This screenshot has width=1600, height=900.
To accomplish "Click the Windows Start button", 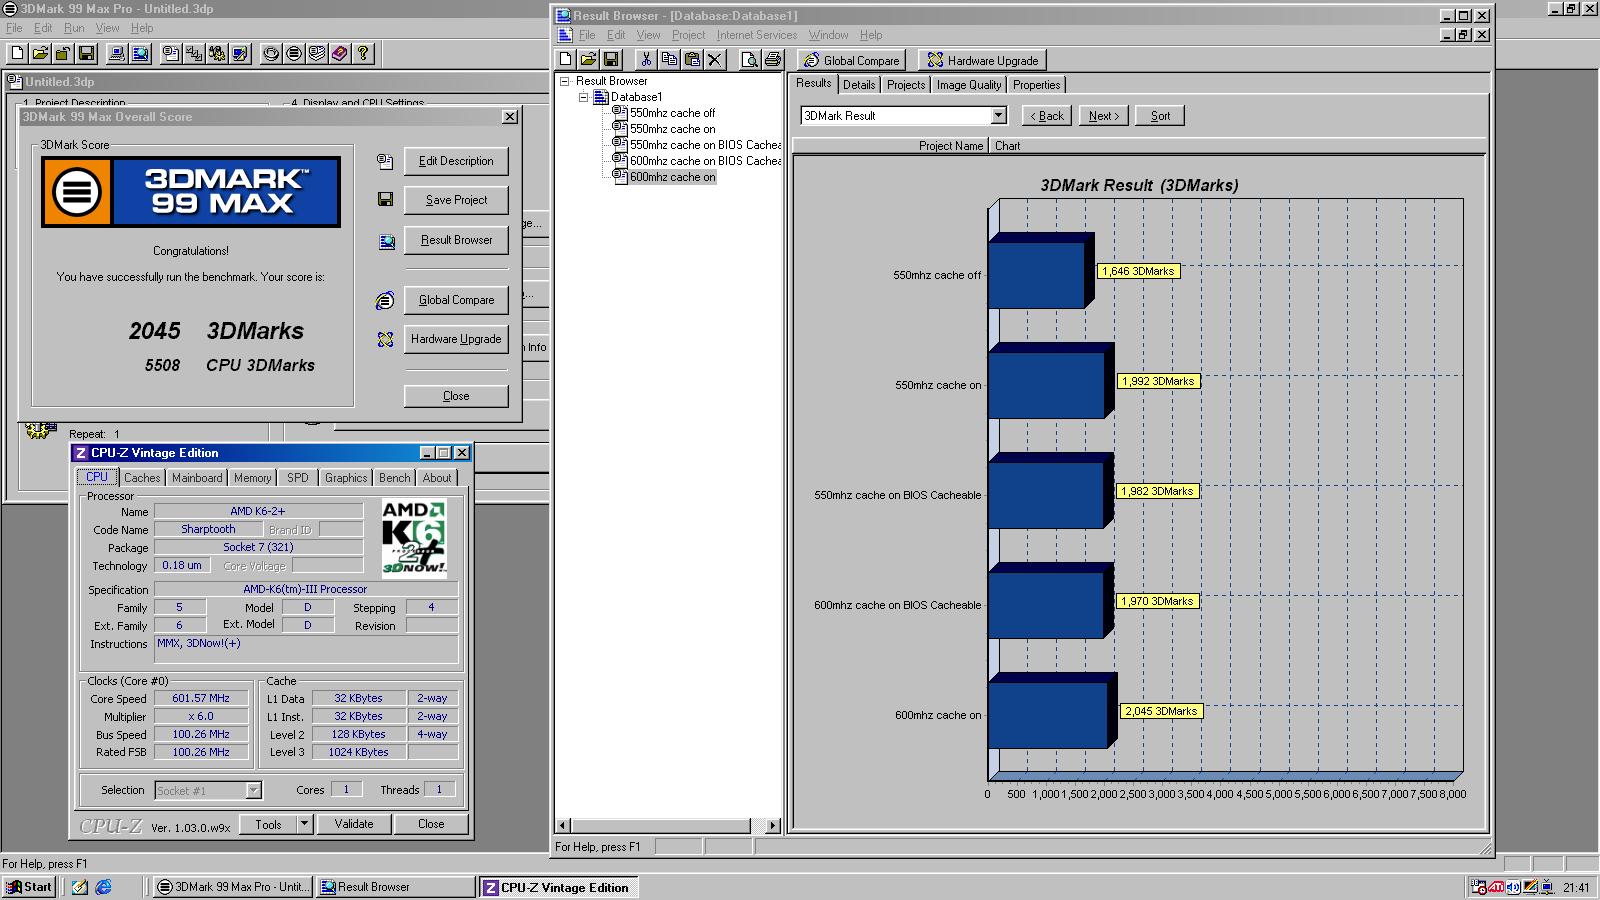I will (29, 887).
